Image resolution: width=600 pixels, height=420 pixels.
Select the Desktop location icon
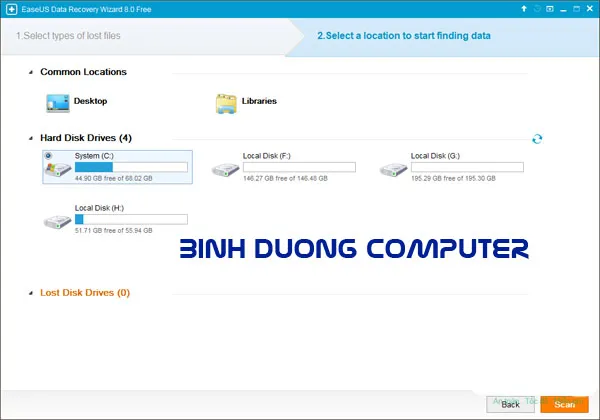click(x=58, y=103)
